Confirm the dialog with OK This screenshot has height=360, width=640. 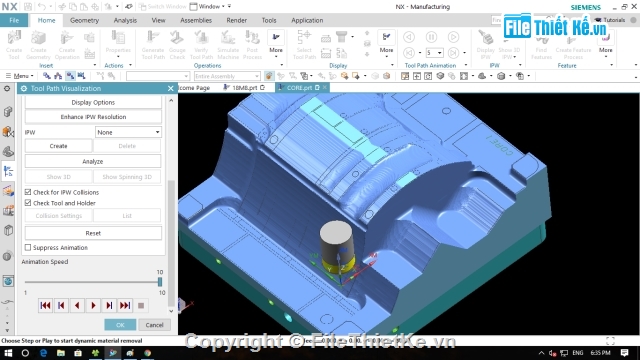120,325
